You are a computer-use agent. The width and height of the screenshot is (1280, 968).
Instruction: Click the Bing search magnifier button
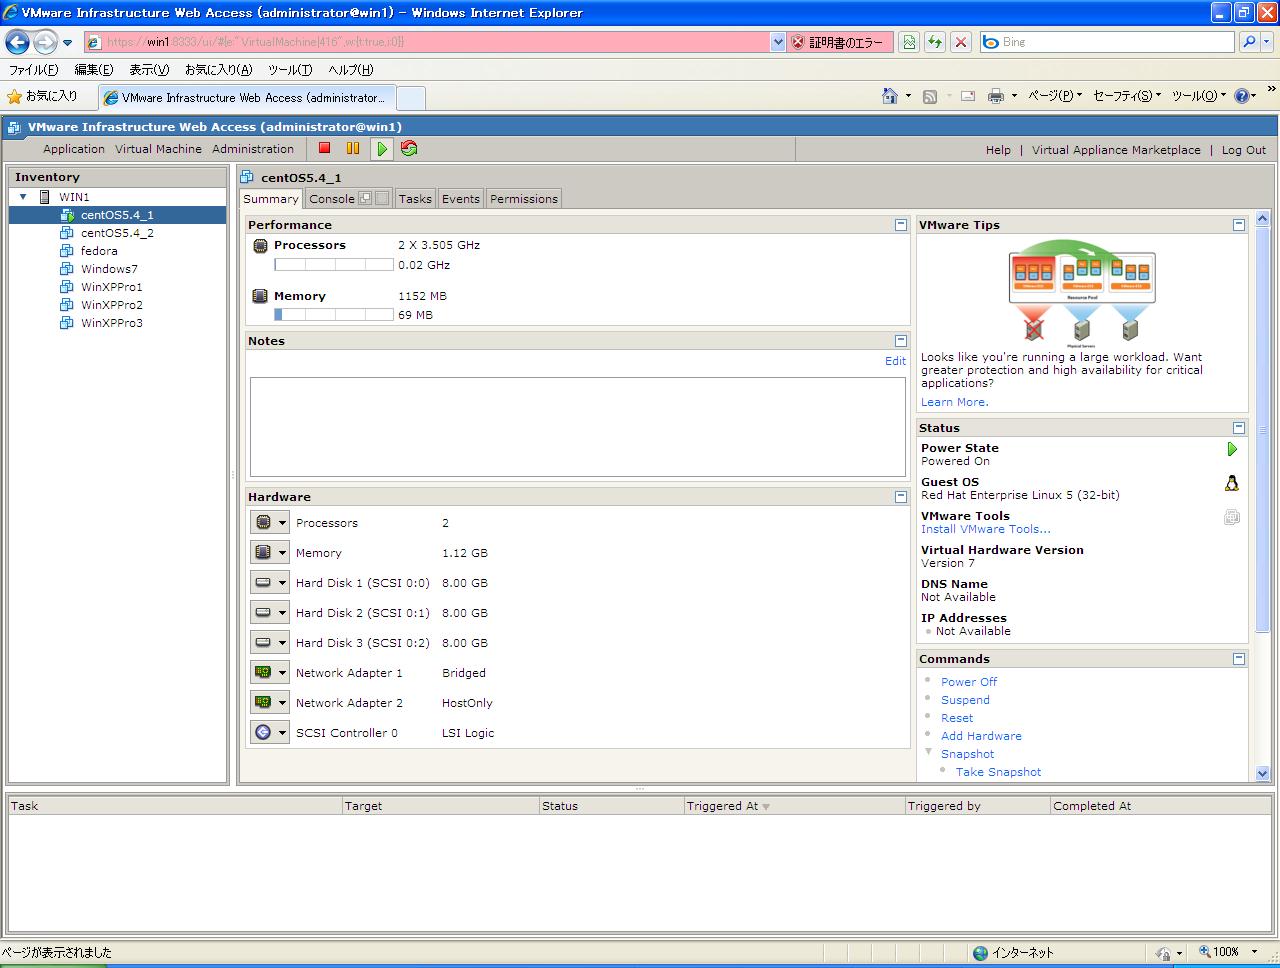[x=1249, y=42]
